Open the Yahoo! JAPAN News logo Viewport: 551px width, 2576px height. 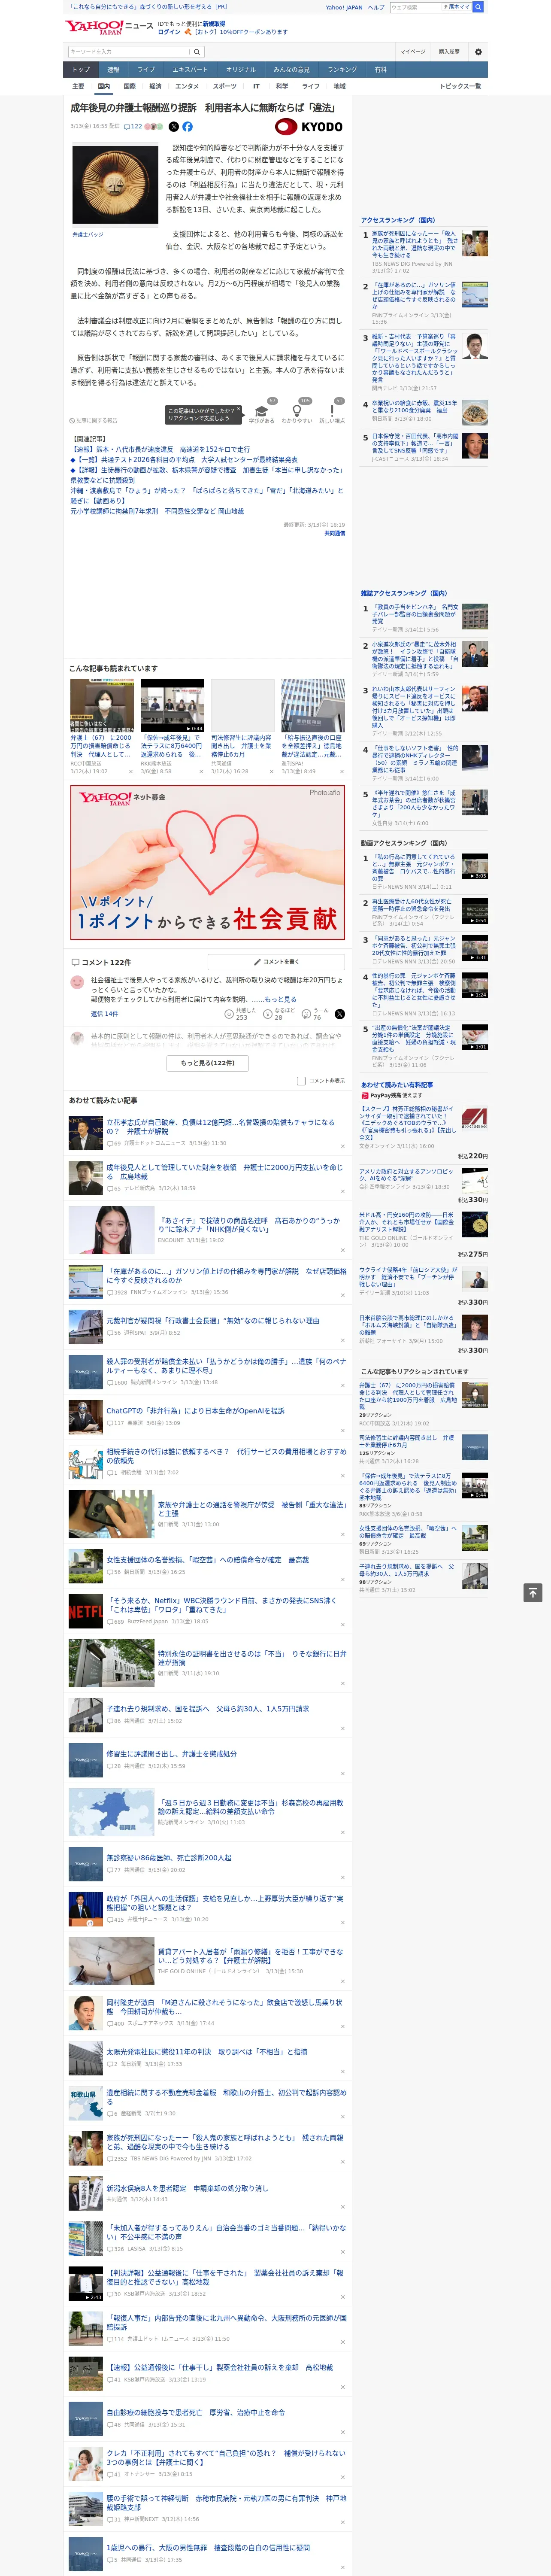(109, 27)
